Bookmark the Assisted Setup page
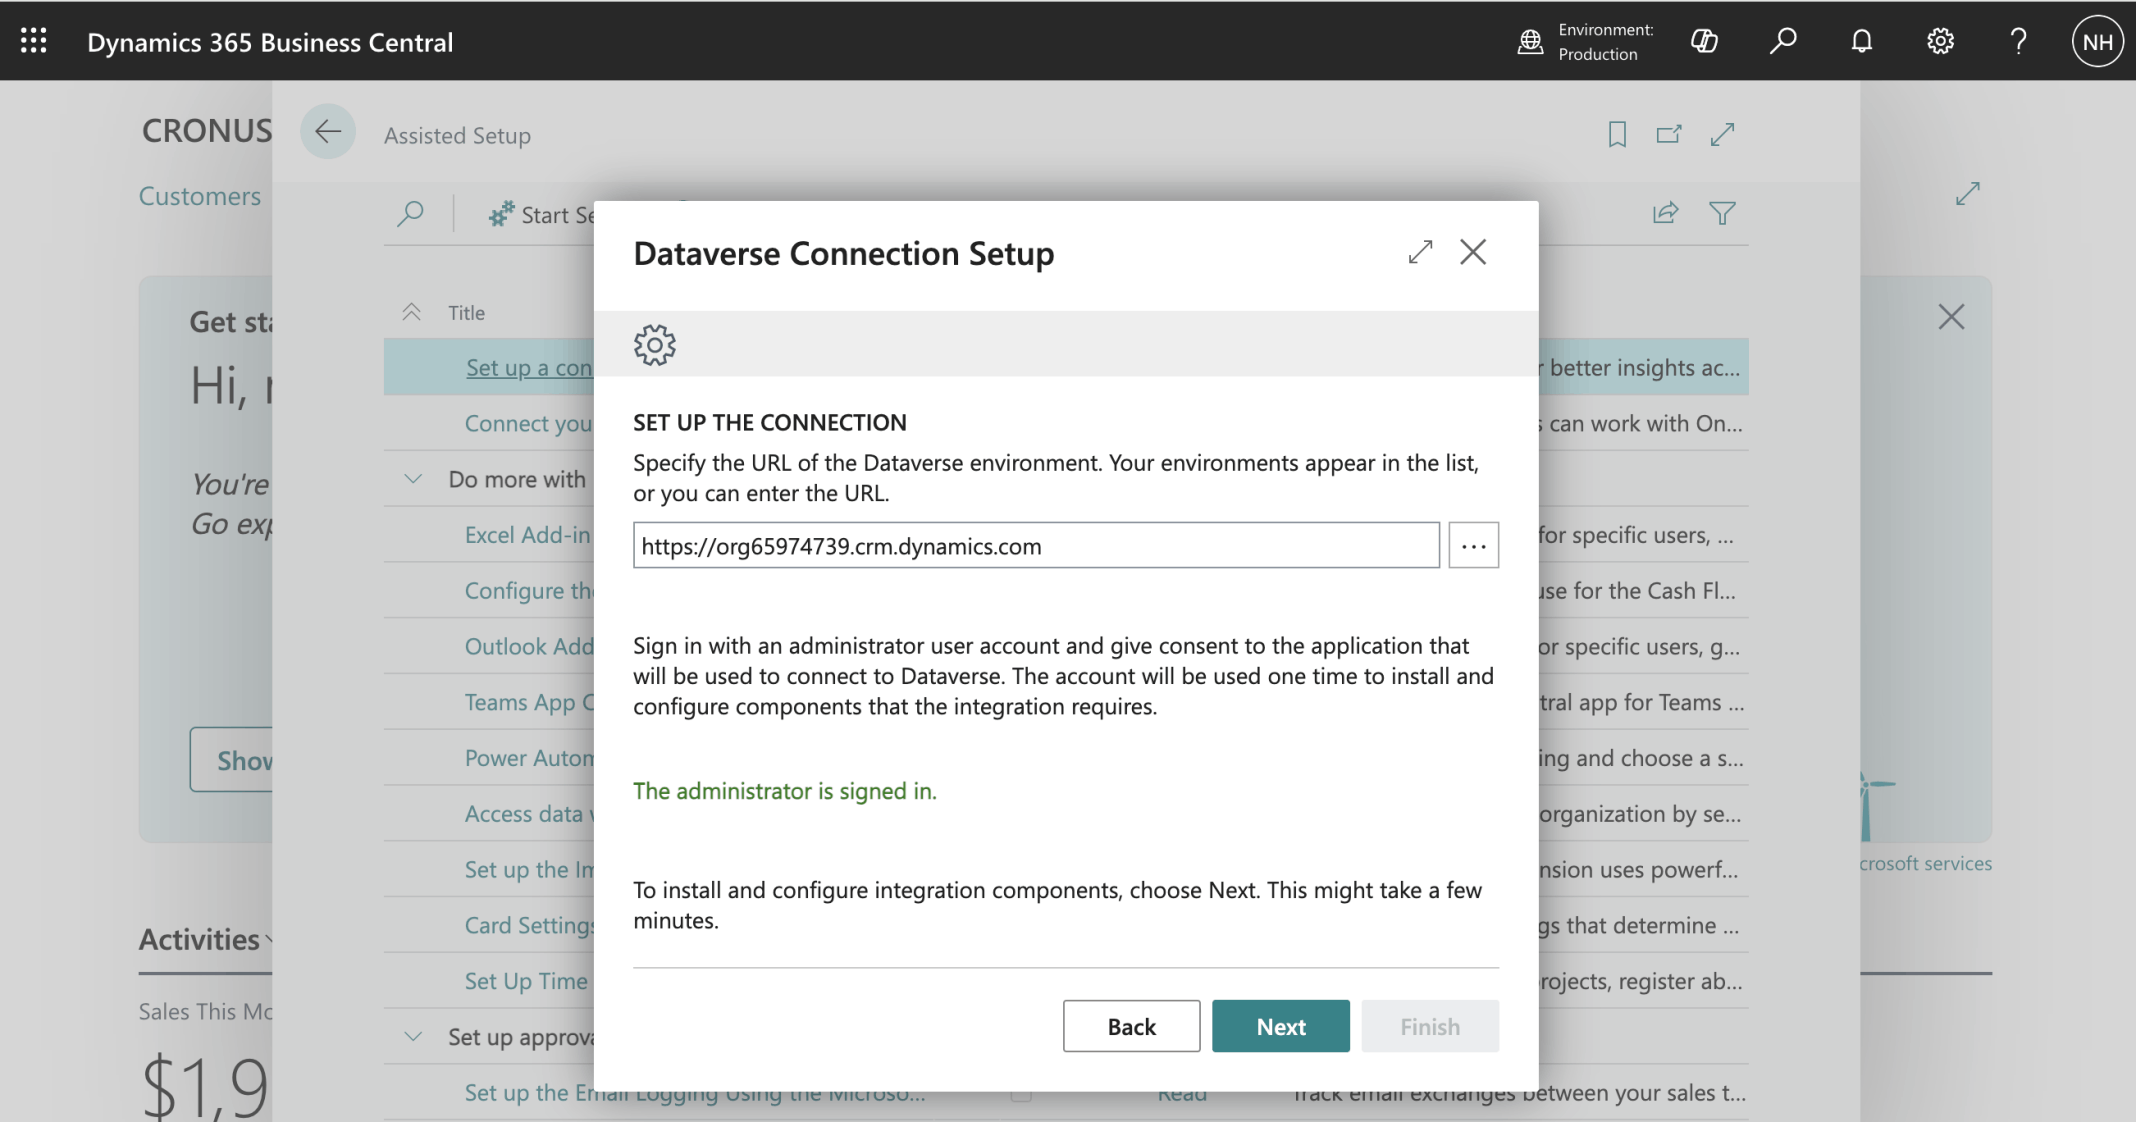Viewport: 2136px width, 1122px height. tap(1616, 134)
